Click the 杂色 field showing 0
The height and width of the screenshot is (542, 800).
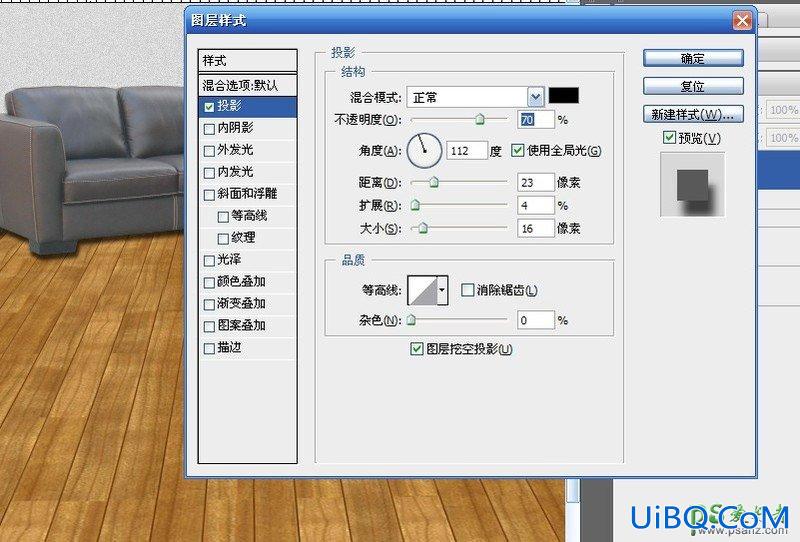[x=536, y=320]
